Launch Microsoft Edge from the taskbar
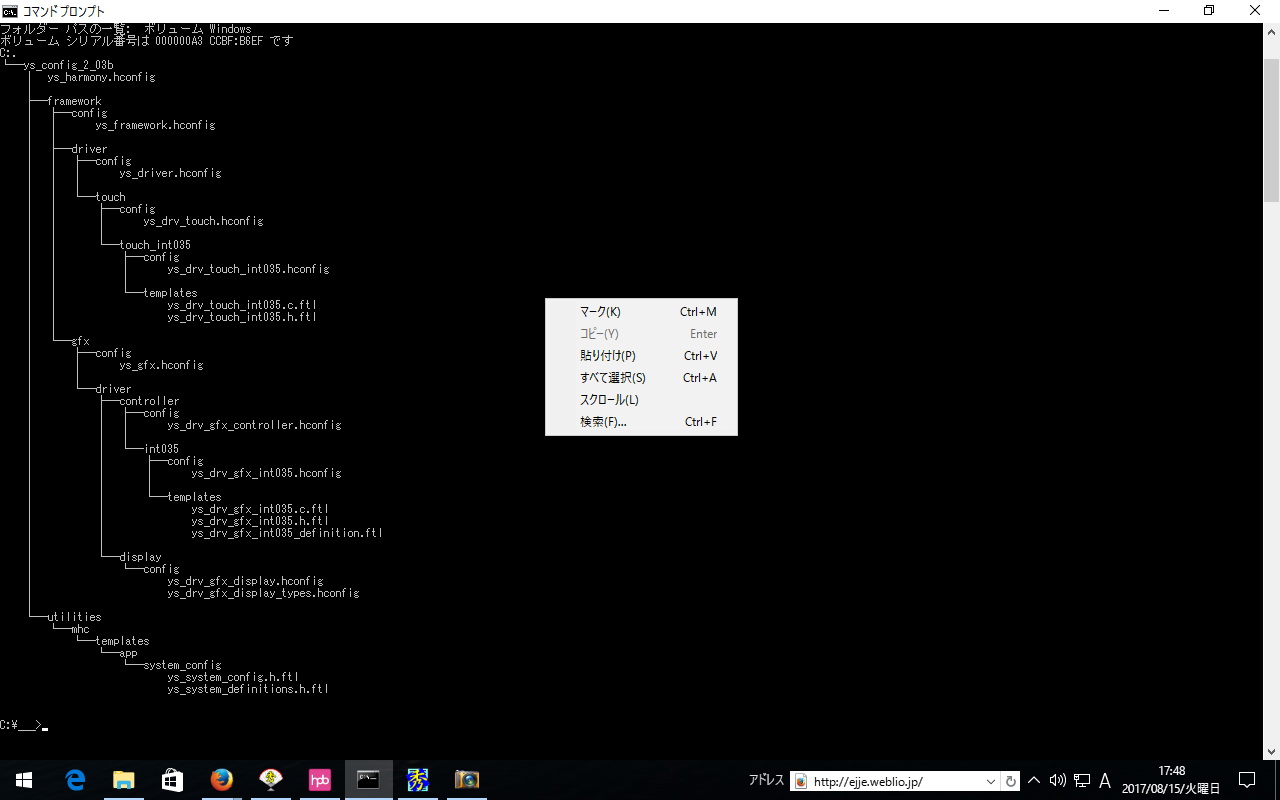Screen dimensions: 1280x800 coord(75,780)
